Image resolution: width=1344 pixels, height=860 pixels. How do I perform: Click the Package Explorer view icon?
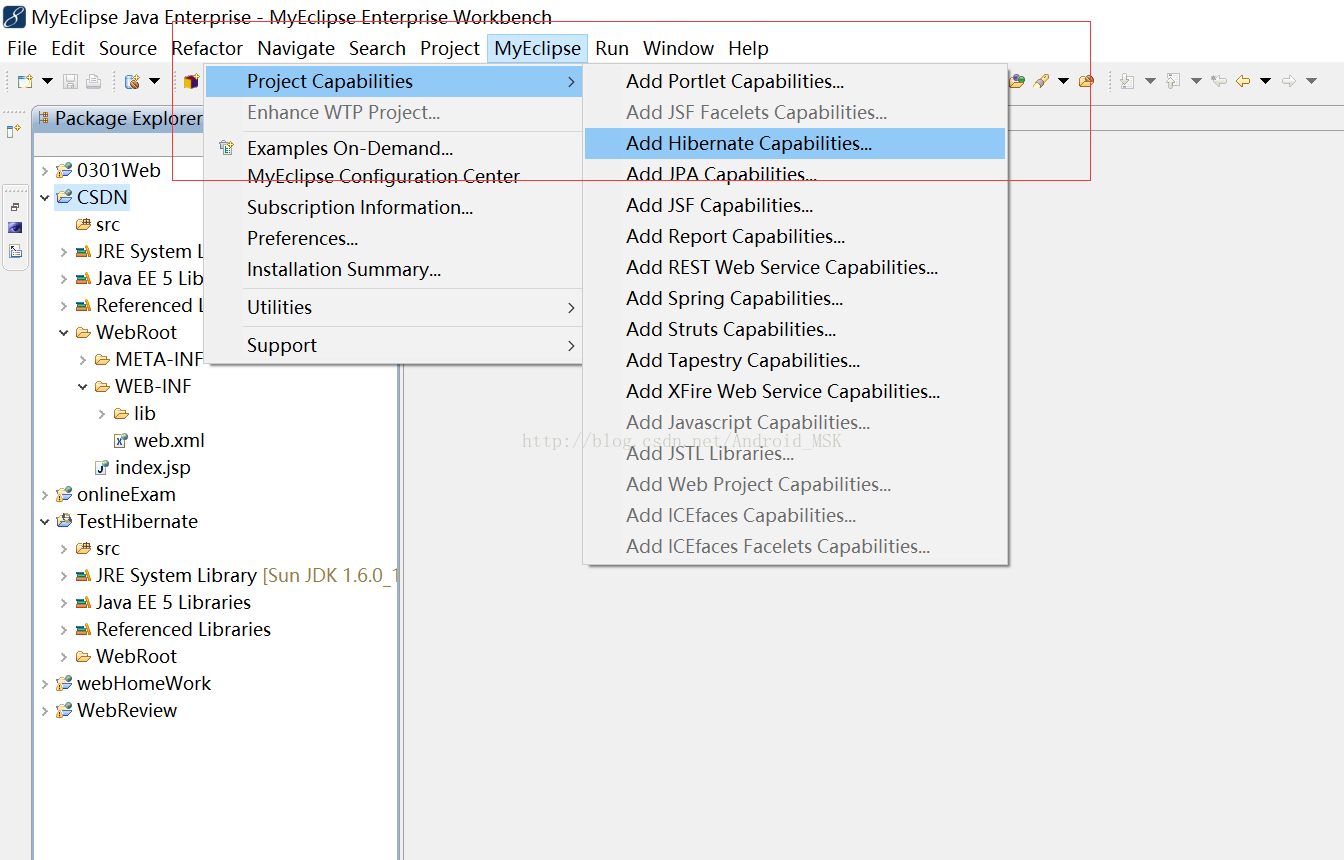pos(44,119)
